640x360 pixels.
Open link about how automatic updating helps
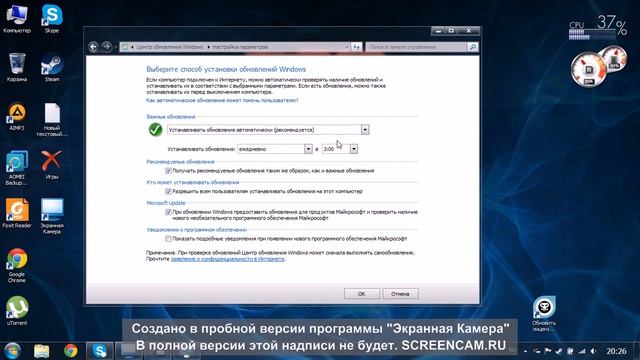[222, 100]
